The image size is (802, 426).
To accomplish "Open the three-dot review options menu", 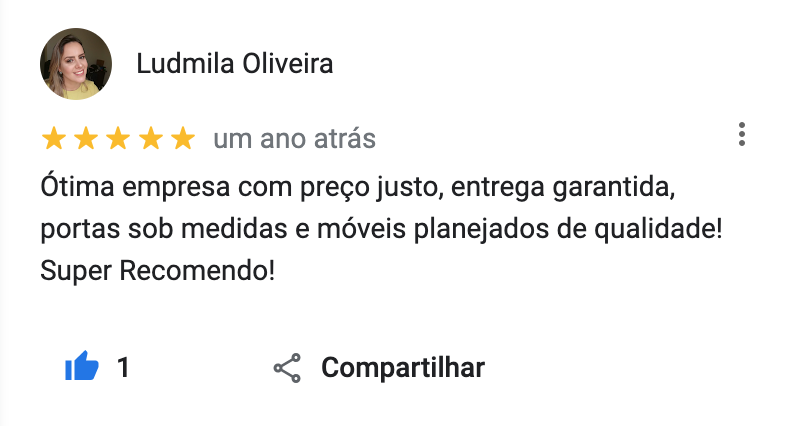I will coord(741,134).
